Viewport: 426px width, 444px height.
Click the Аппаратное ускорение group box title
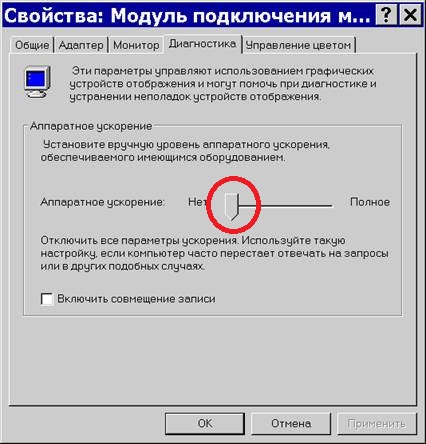(x=91, y=126)
